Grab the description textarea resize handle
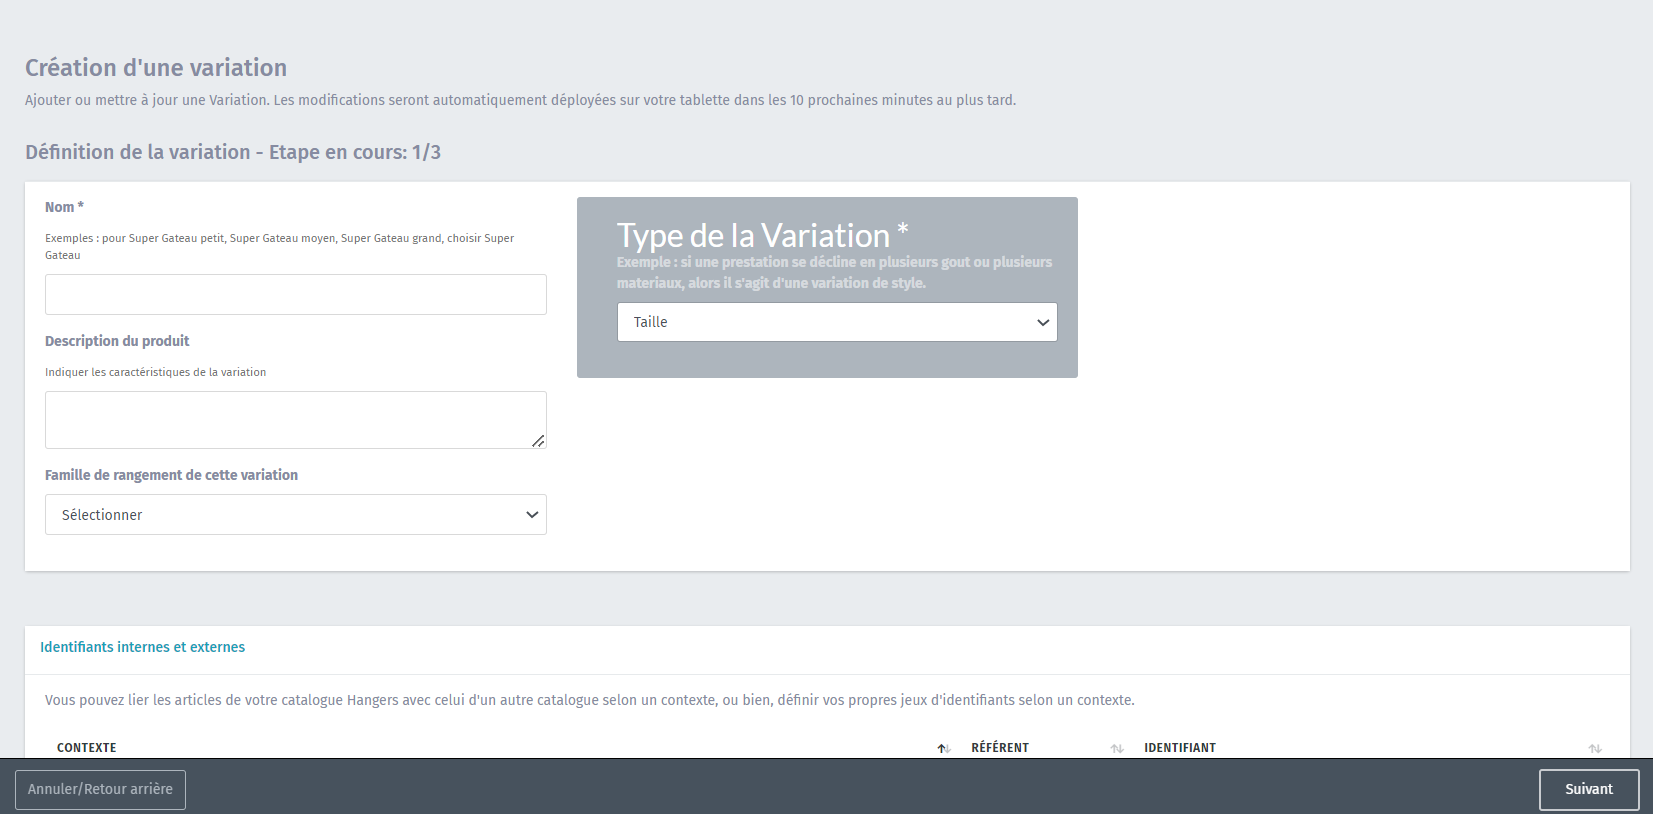Viewport: 1653px width, 814px height. coord(538,441)
